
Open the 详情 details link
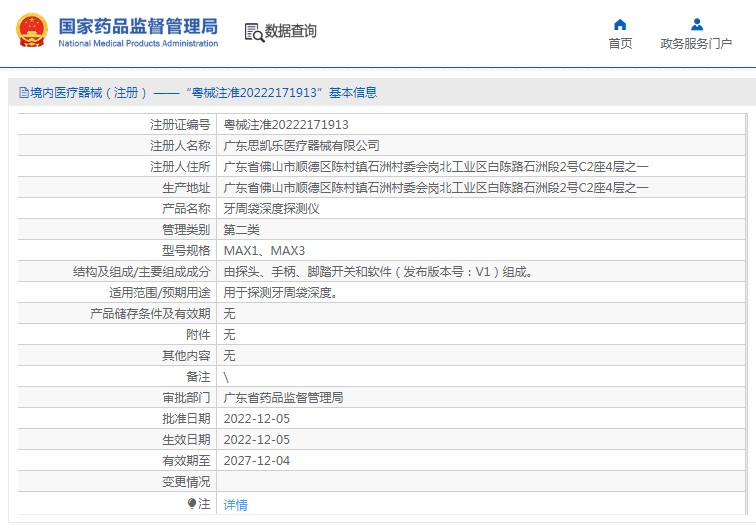pos(236,504)
